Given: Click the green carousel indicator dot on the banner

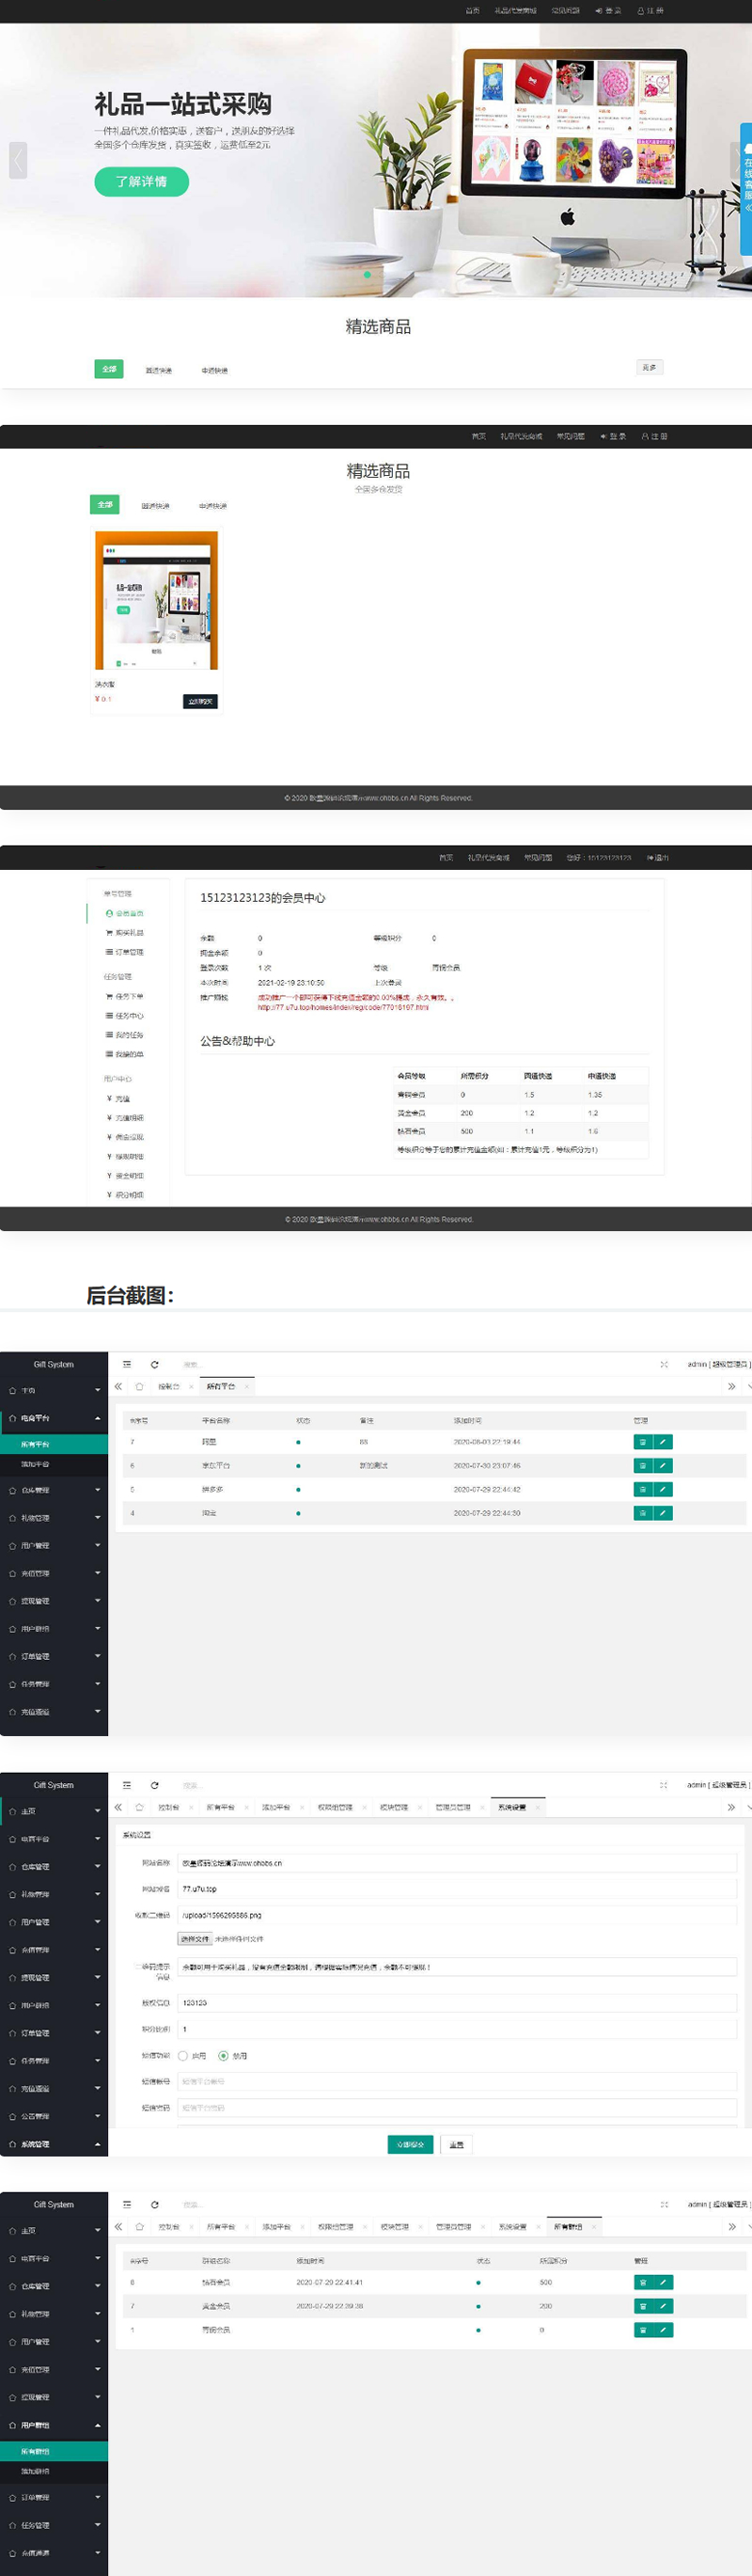Looking at the screenshot, I should click(x=367, y=274).
